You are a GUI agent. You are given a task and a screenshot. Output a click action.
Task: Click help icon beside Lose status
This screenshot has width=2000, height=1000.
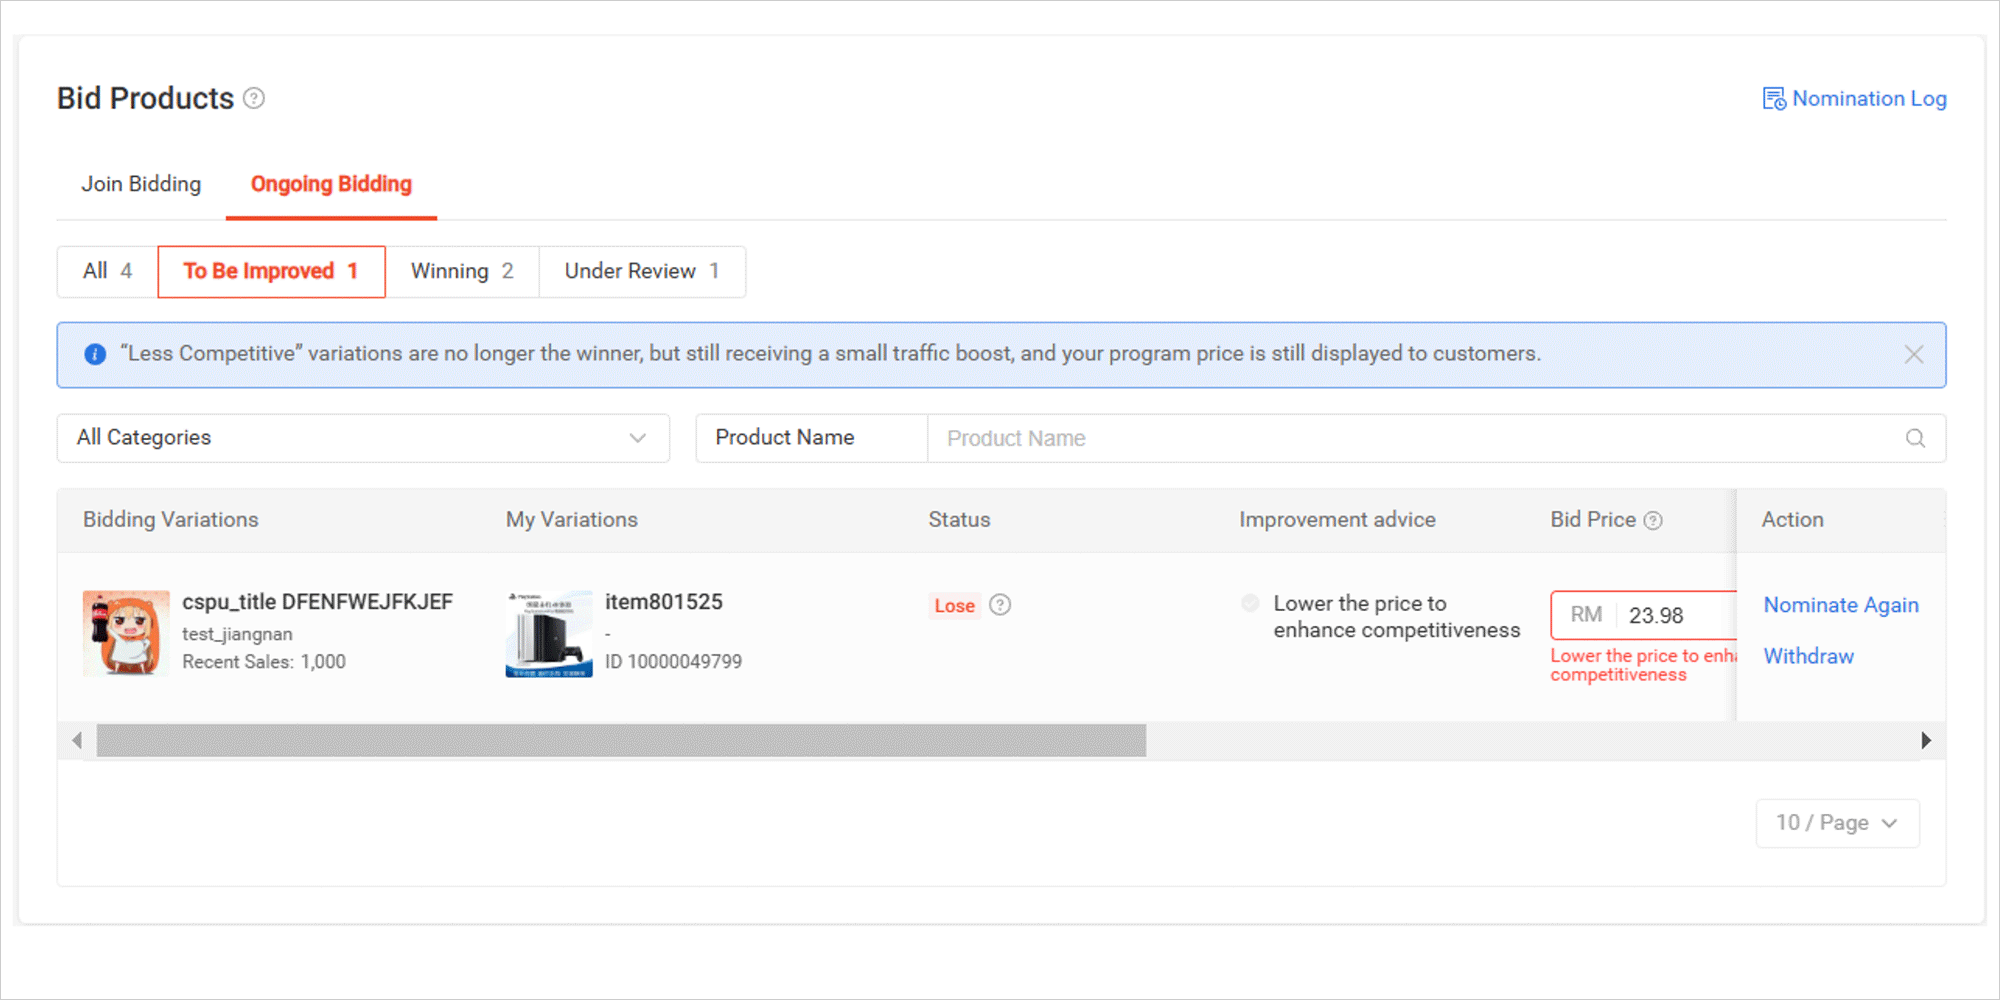[x=1000, y=605]
